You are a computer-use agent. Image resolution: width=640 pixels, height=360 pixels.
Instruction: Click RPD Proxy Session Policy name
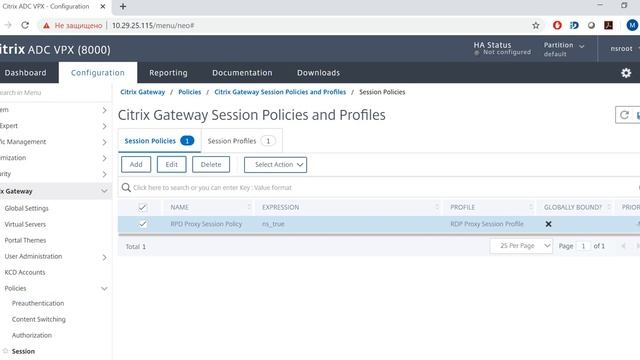click(206, 224)
